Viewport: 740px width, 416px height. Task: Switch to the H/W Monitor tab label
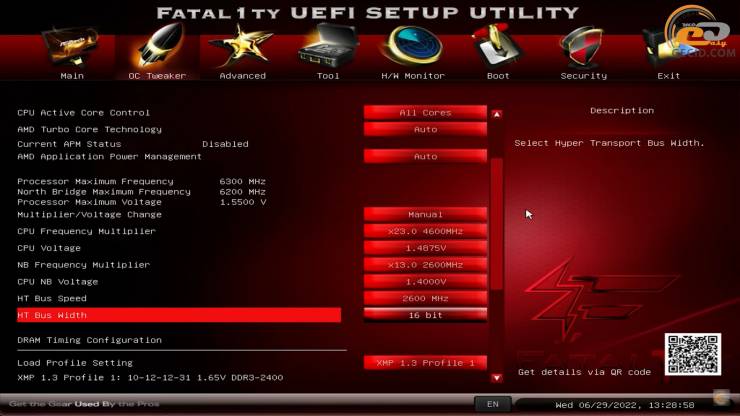point(413,76)
